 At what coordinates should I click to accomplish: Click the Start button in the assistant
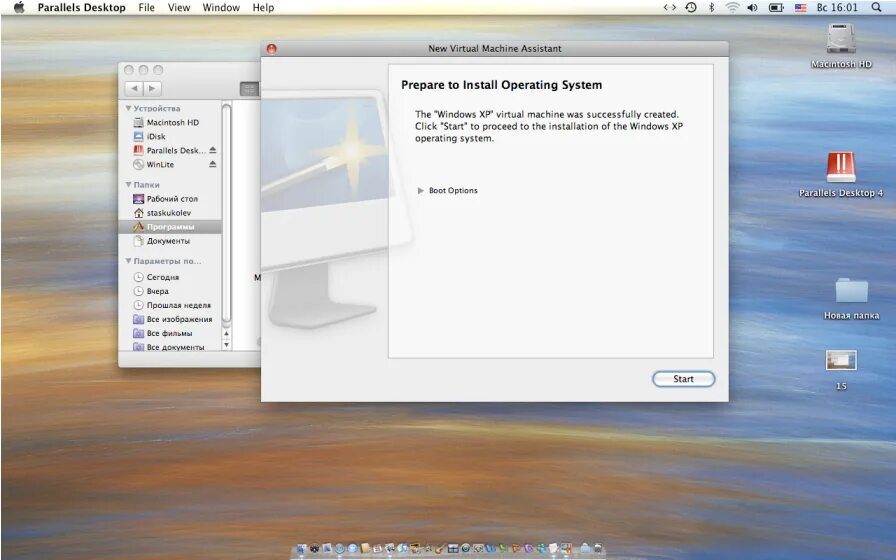click(x=683, y=379)
